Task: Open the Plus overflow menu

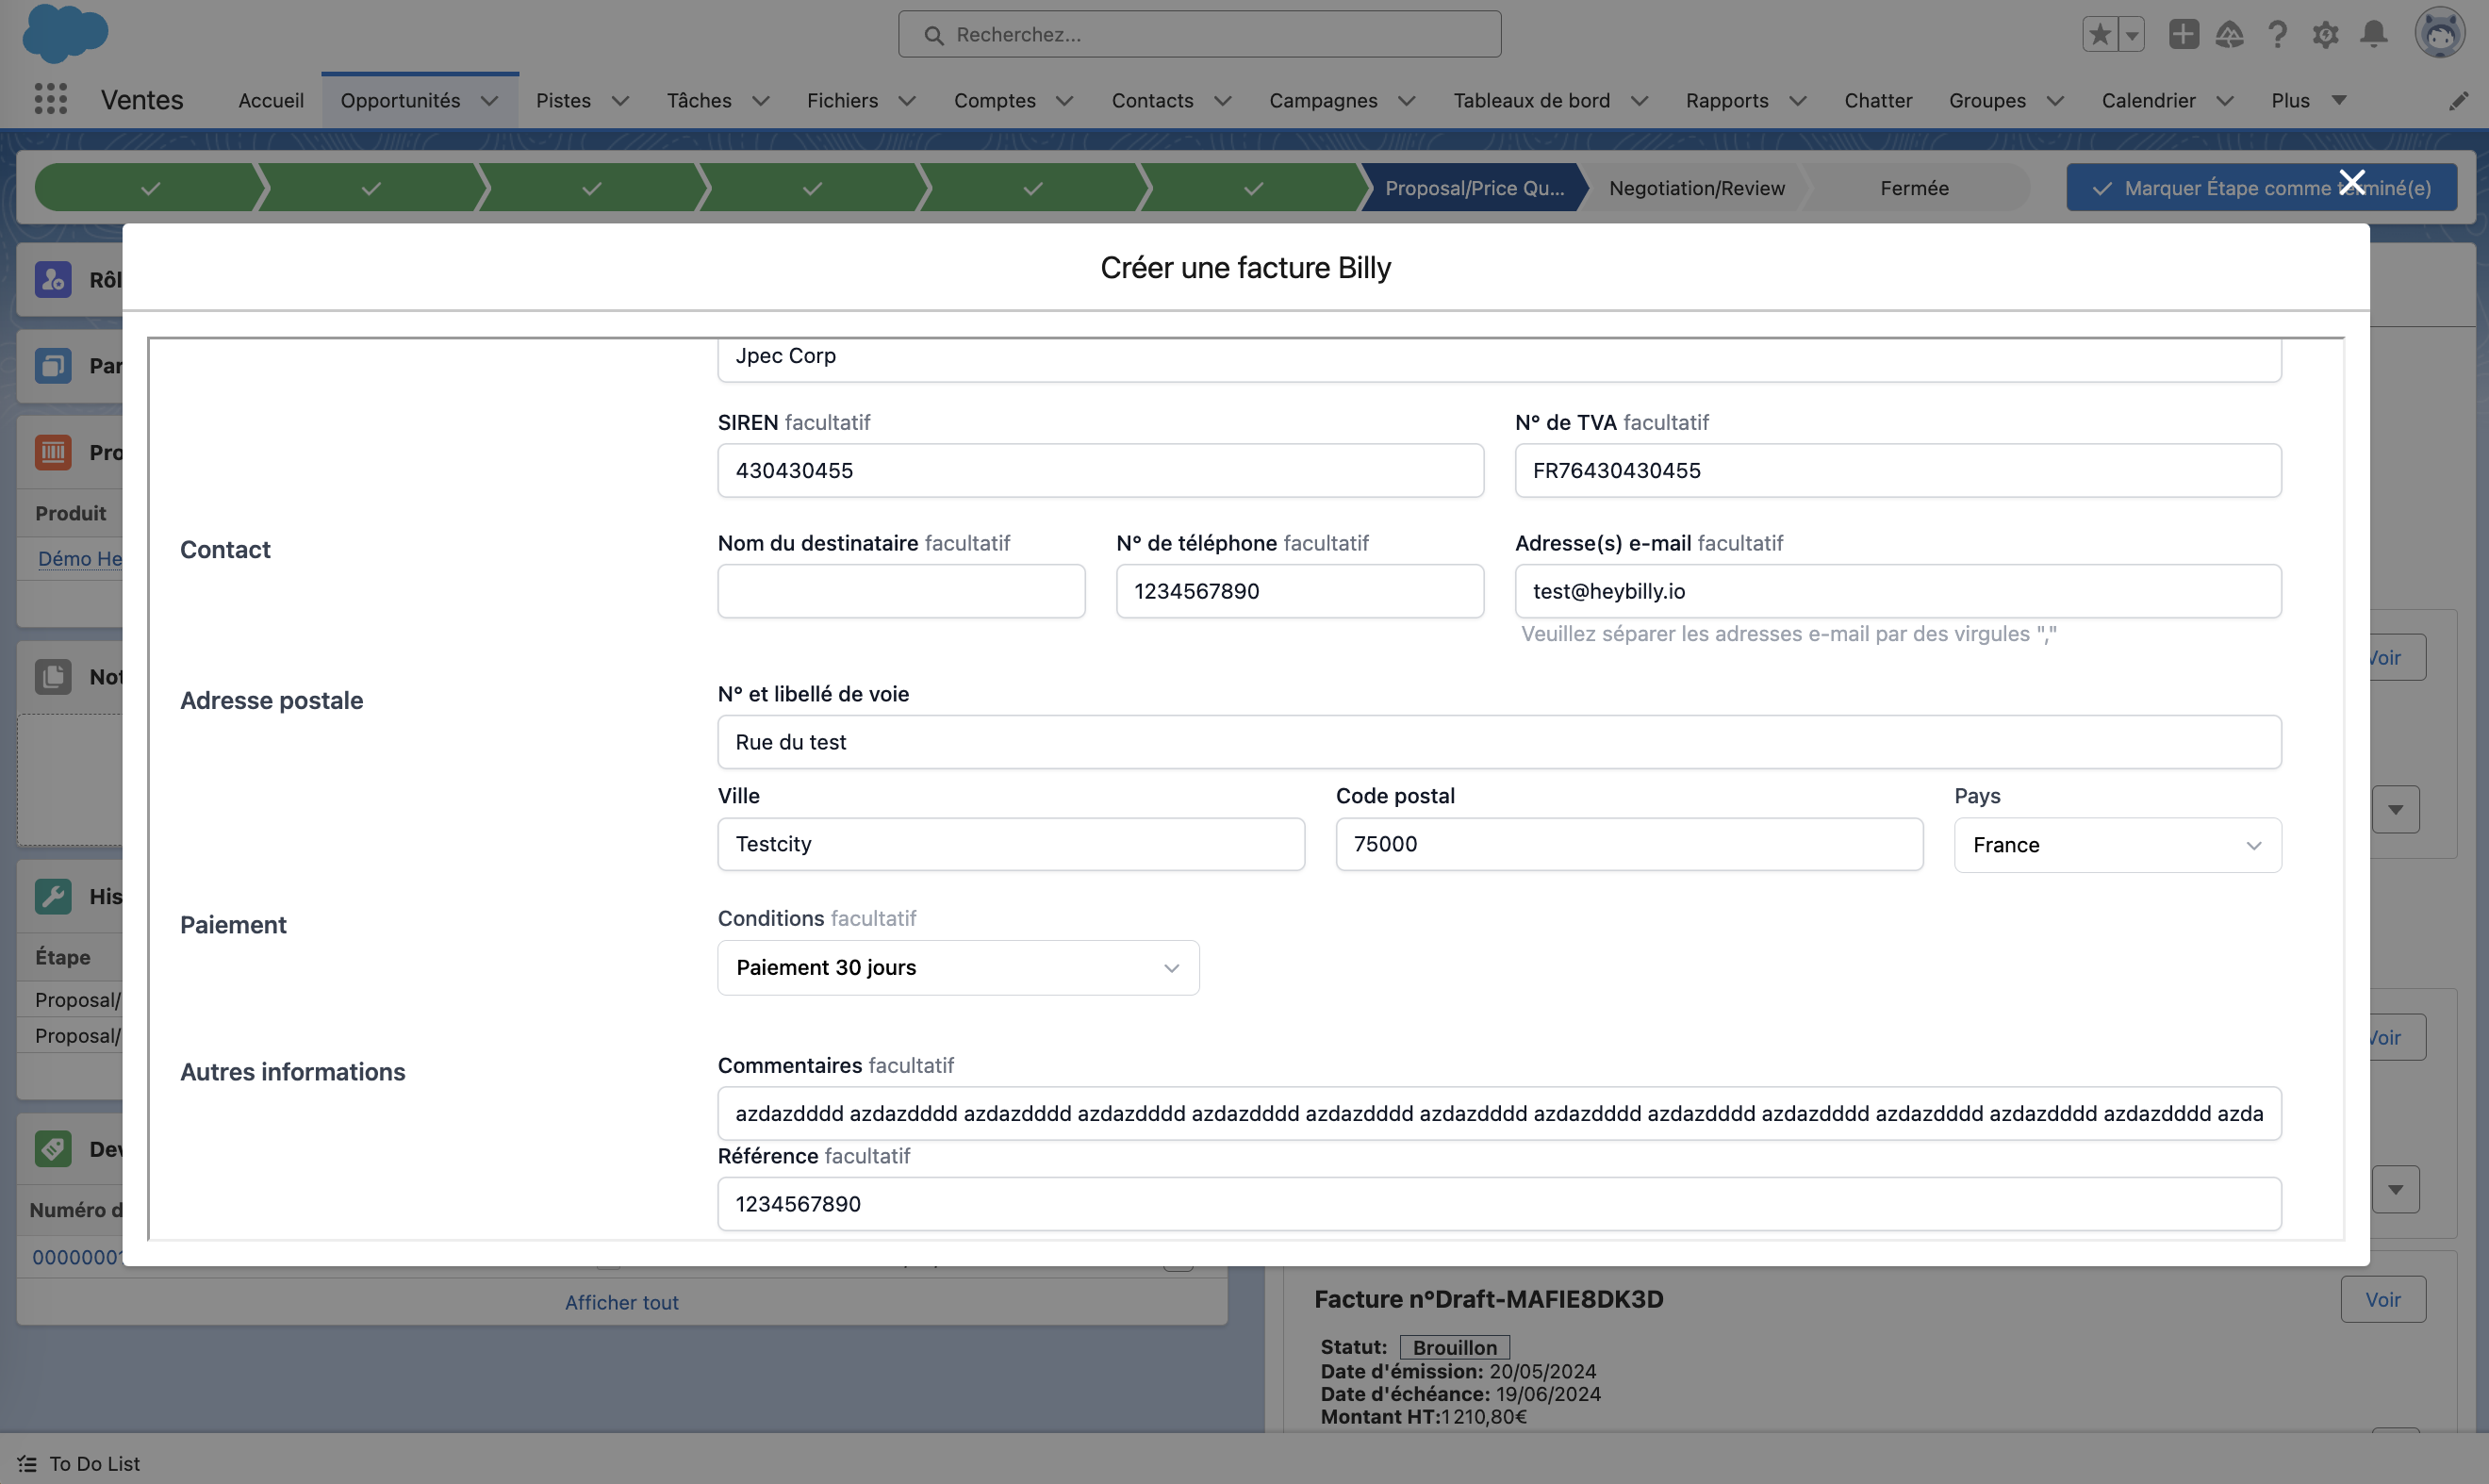Action: point(2308,100)
